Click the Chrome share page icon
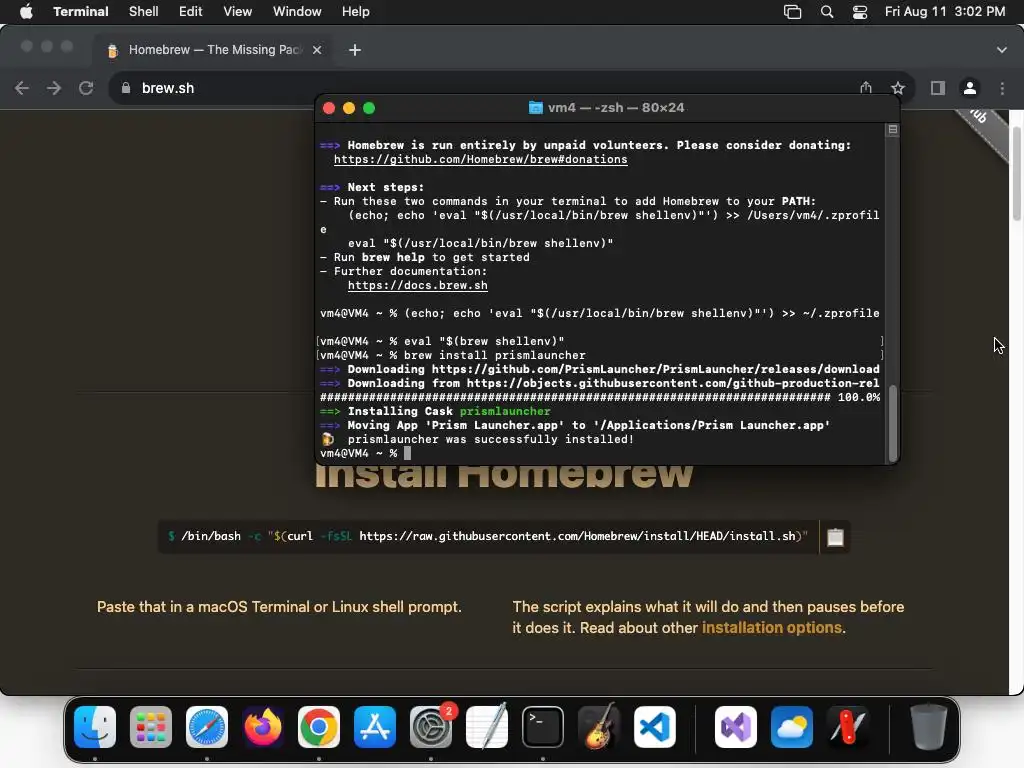The width and height of the screenshot is (1024, 768). tap(866, 88)
